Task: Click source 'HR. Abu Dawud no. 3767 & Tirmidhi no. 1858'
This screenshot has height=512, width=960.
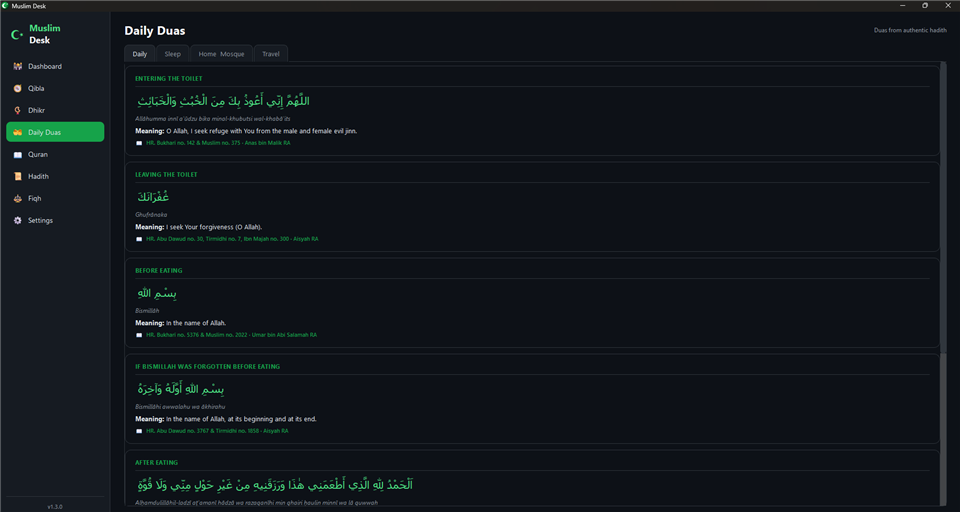Action: click(x=217, y=431)
